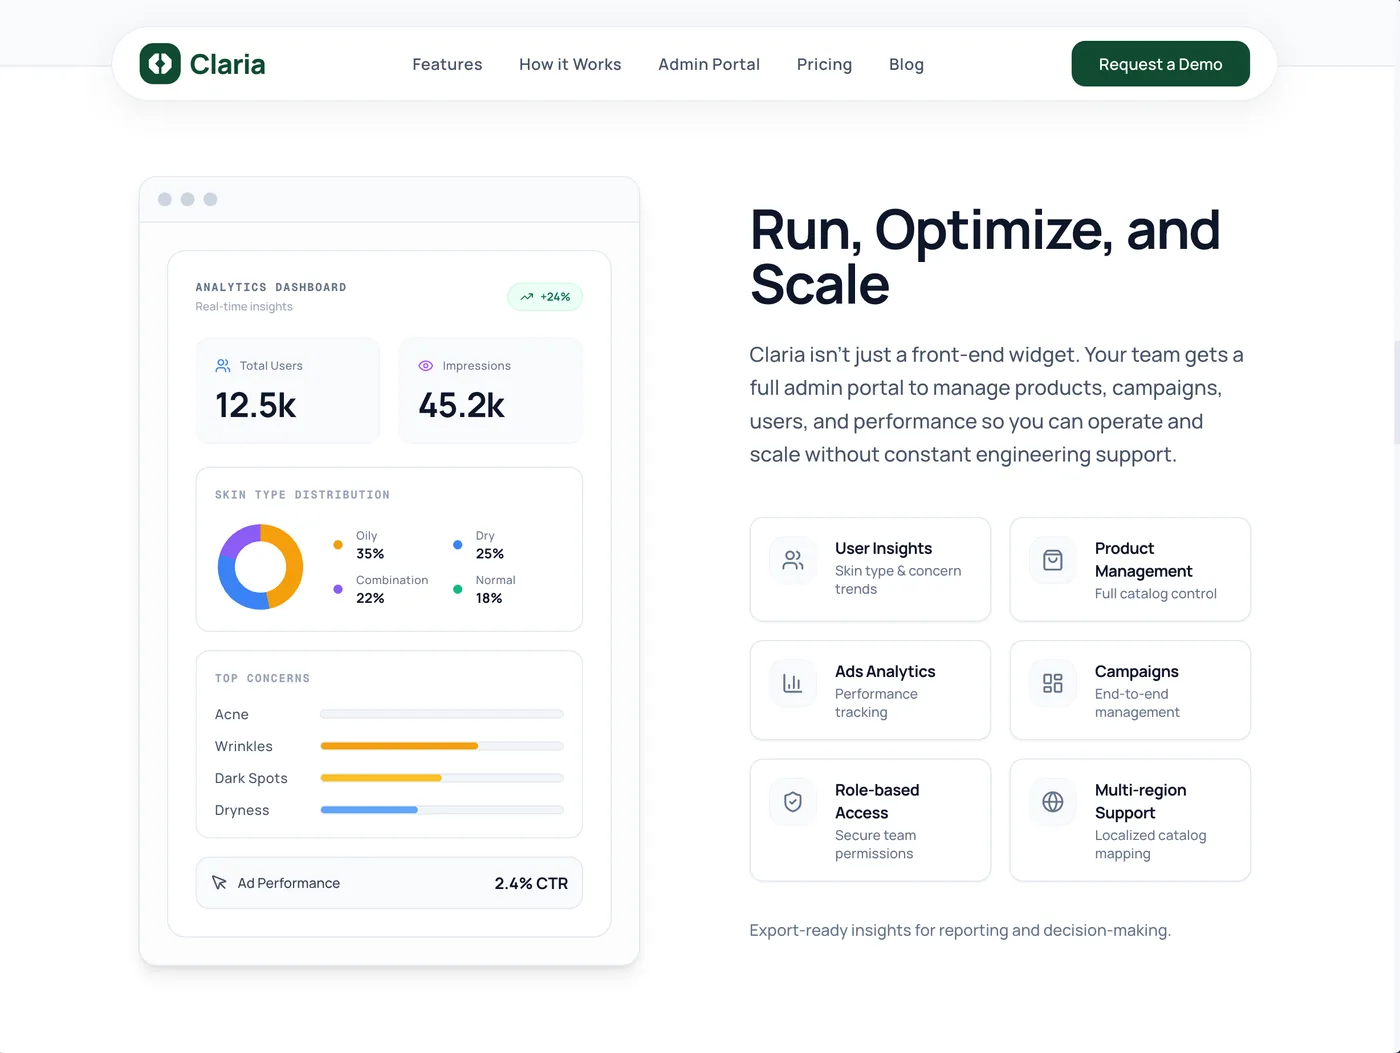1400x1053 pixels.
Task: Click the Acne concern progress bar
Action: point(442,714)
